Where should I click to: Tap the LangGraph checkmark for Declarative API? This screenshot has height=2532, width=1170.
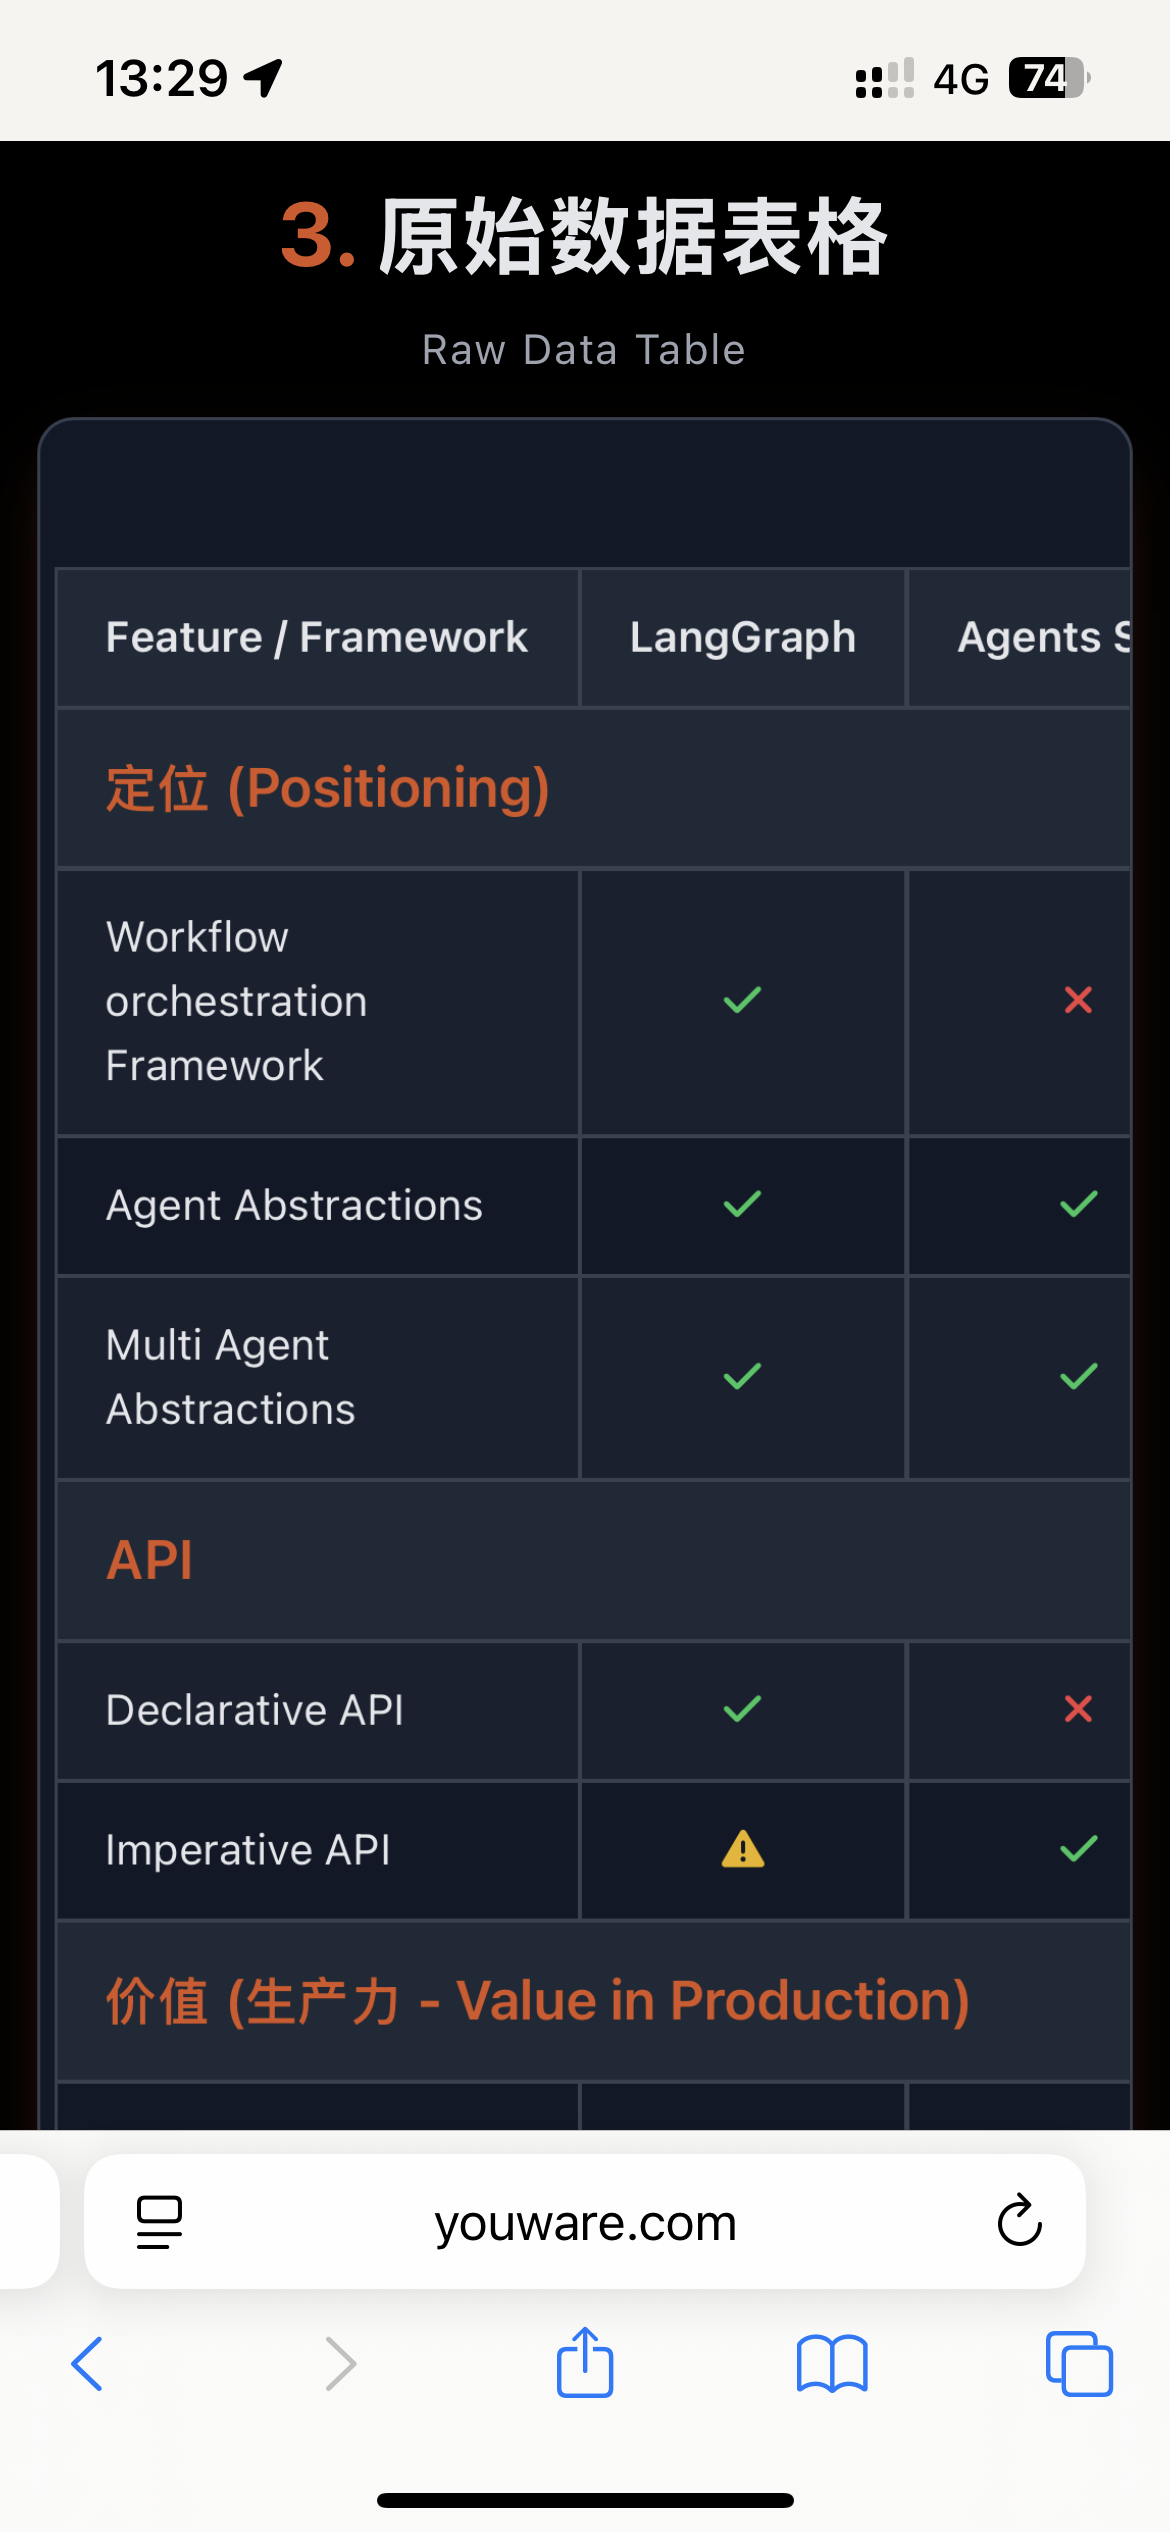(742, 1709)
